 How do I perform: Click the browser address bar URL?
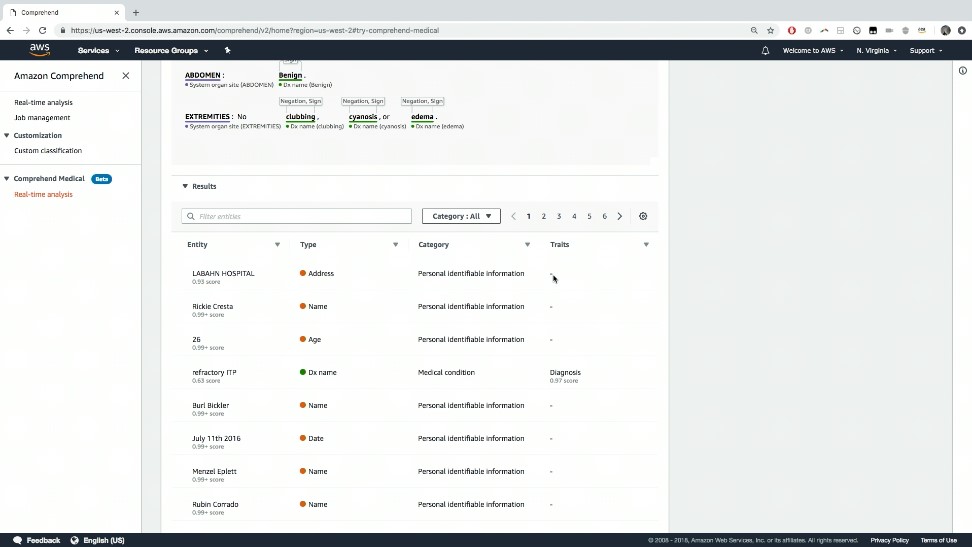[255, 30]
